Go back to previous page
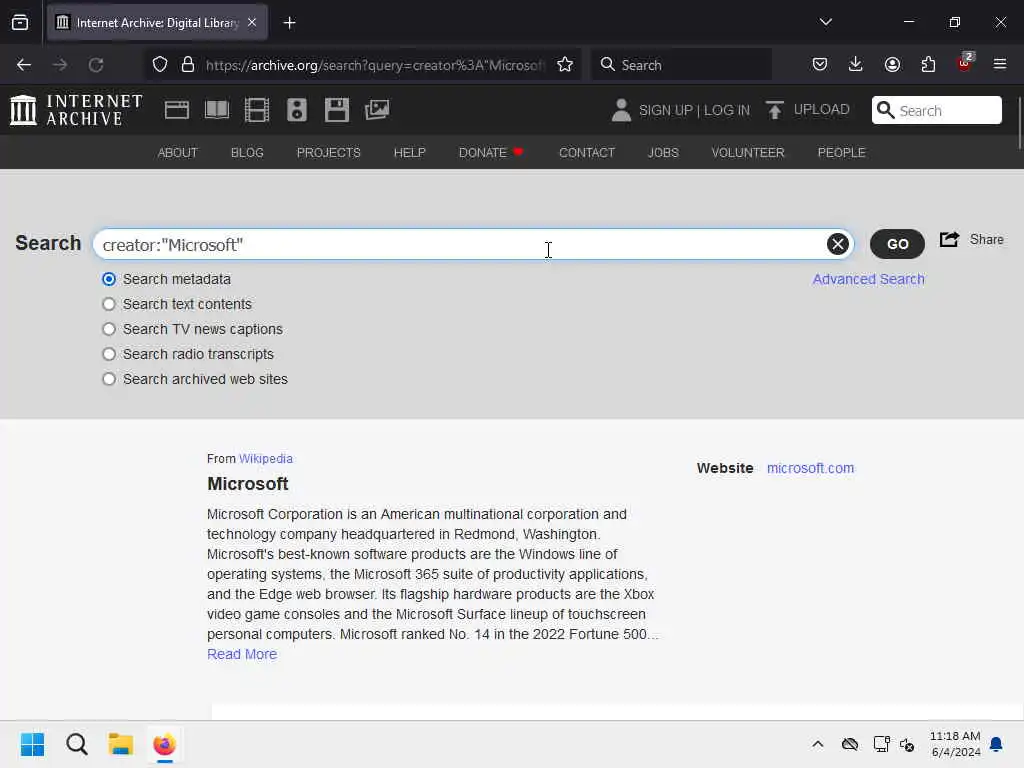 [24, 65]
